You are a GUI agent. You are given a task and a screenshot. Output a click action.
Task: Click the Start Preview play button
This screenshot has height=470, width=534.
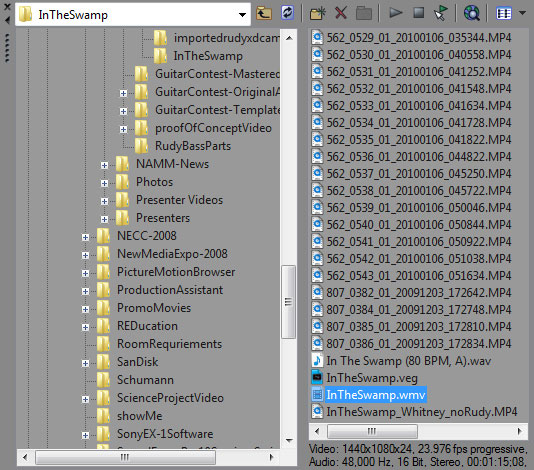click(395, 13)
